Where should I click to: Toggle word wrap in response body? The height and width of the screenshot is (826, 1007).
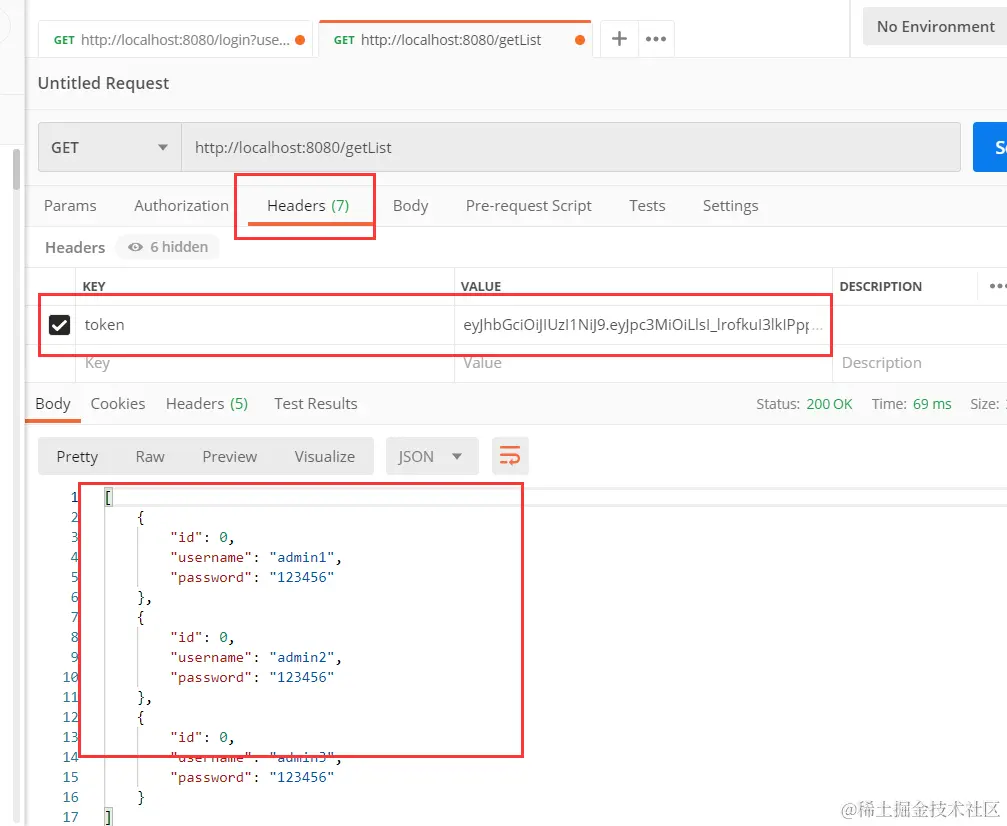pyautogui.click(x=510, y=456)
